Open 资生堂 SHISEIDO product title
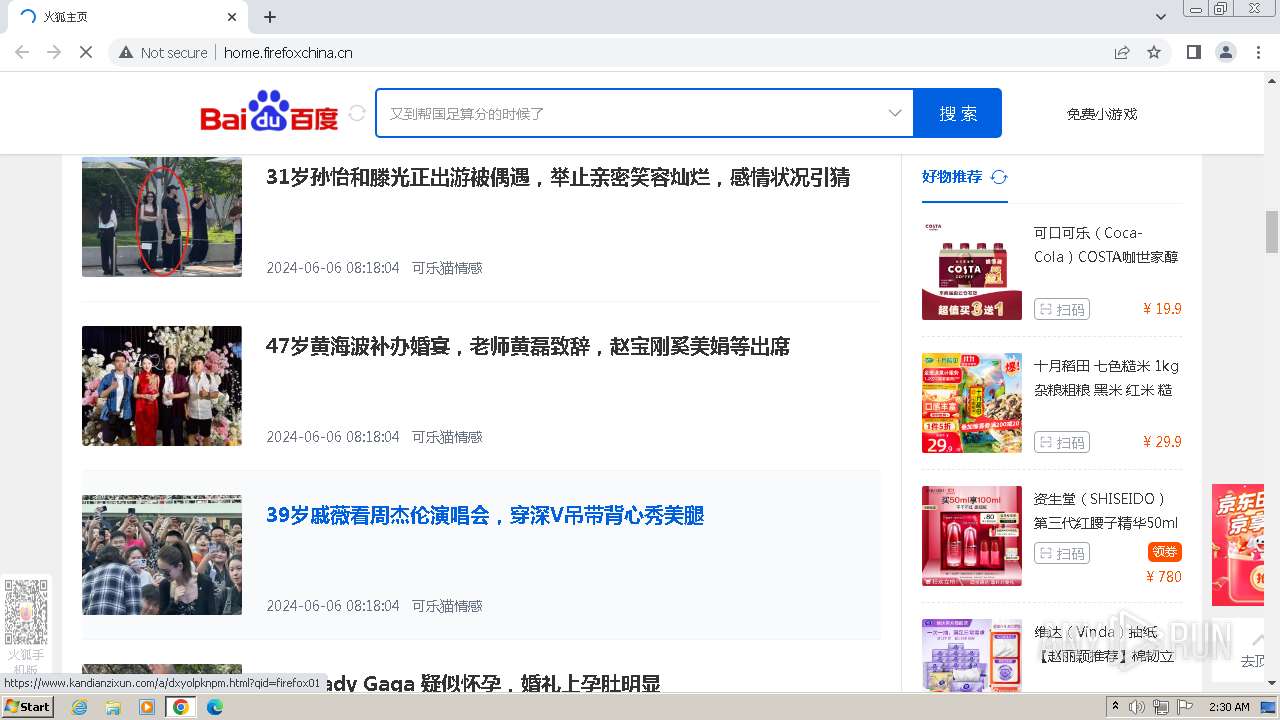 [1106, 511]
